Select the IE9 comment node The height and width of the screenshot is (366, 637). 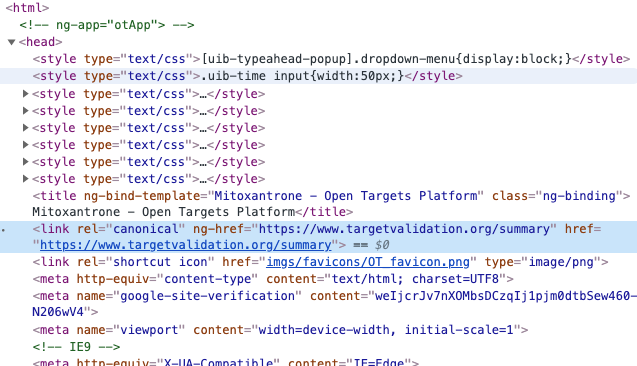point(76,347)
